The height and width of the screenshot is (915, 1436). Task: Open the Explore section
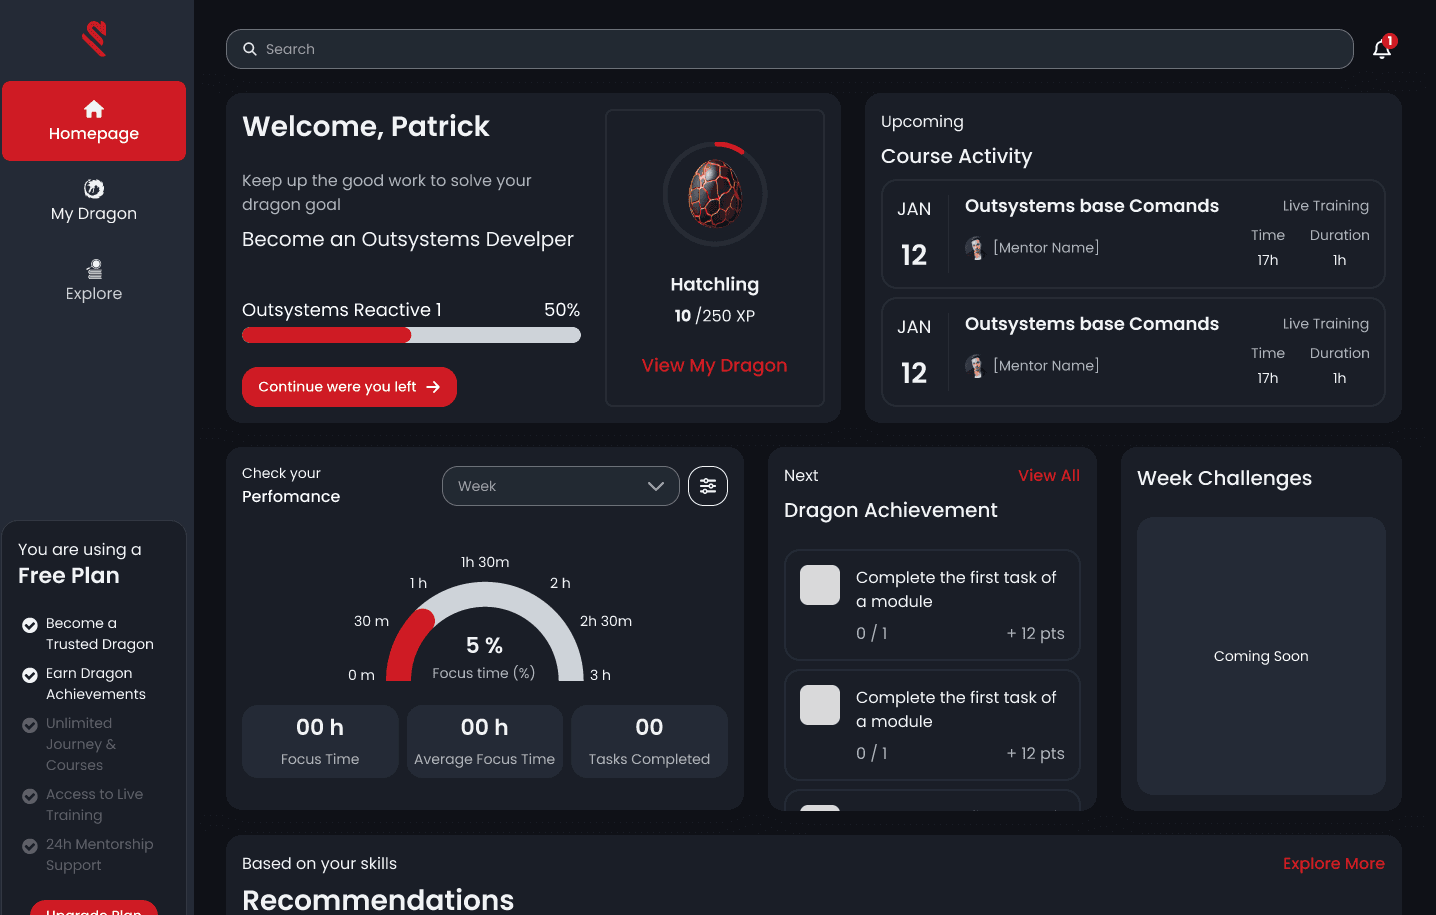[94, 281]
